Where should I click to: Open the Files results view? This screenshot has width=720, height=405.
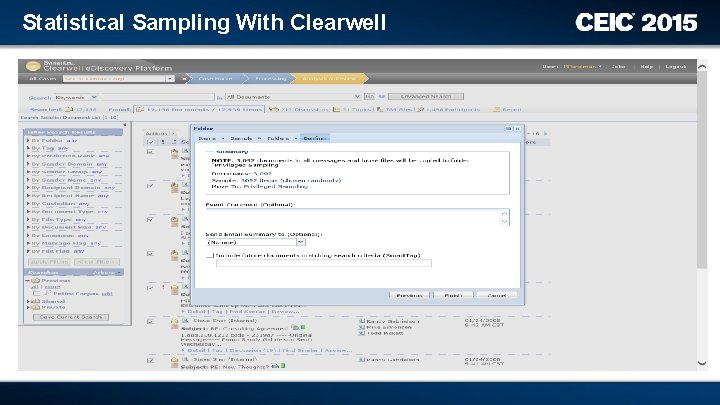pos(395,110)
